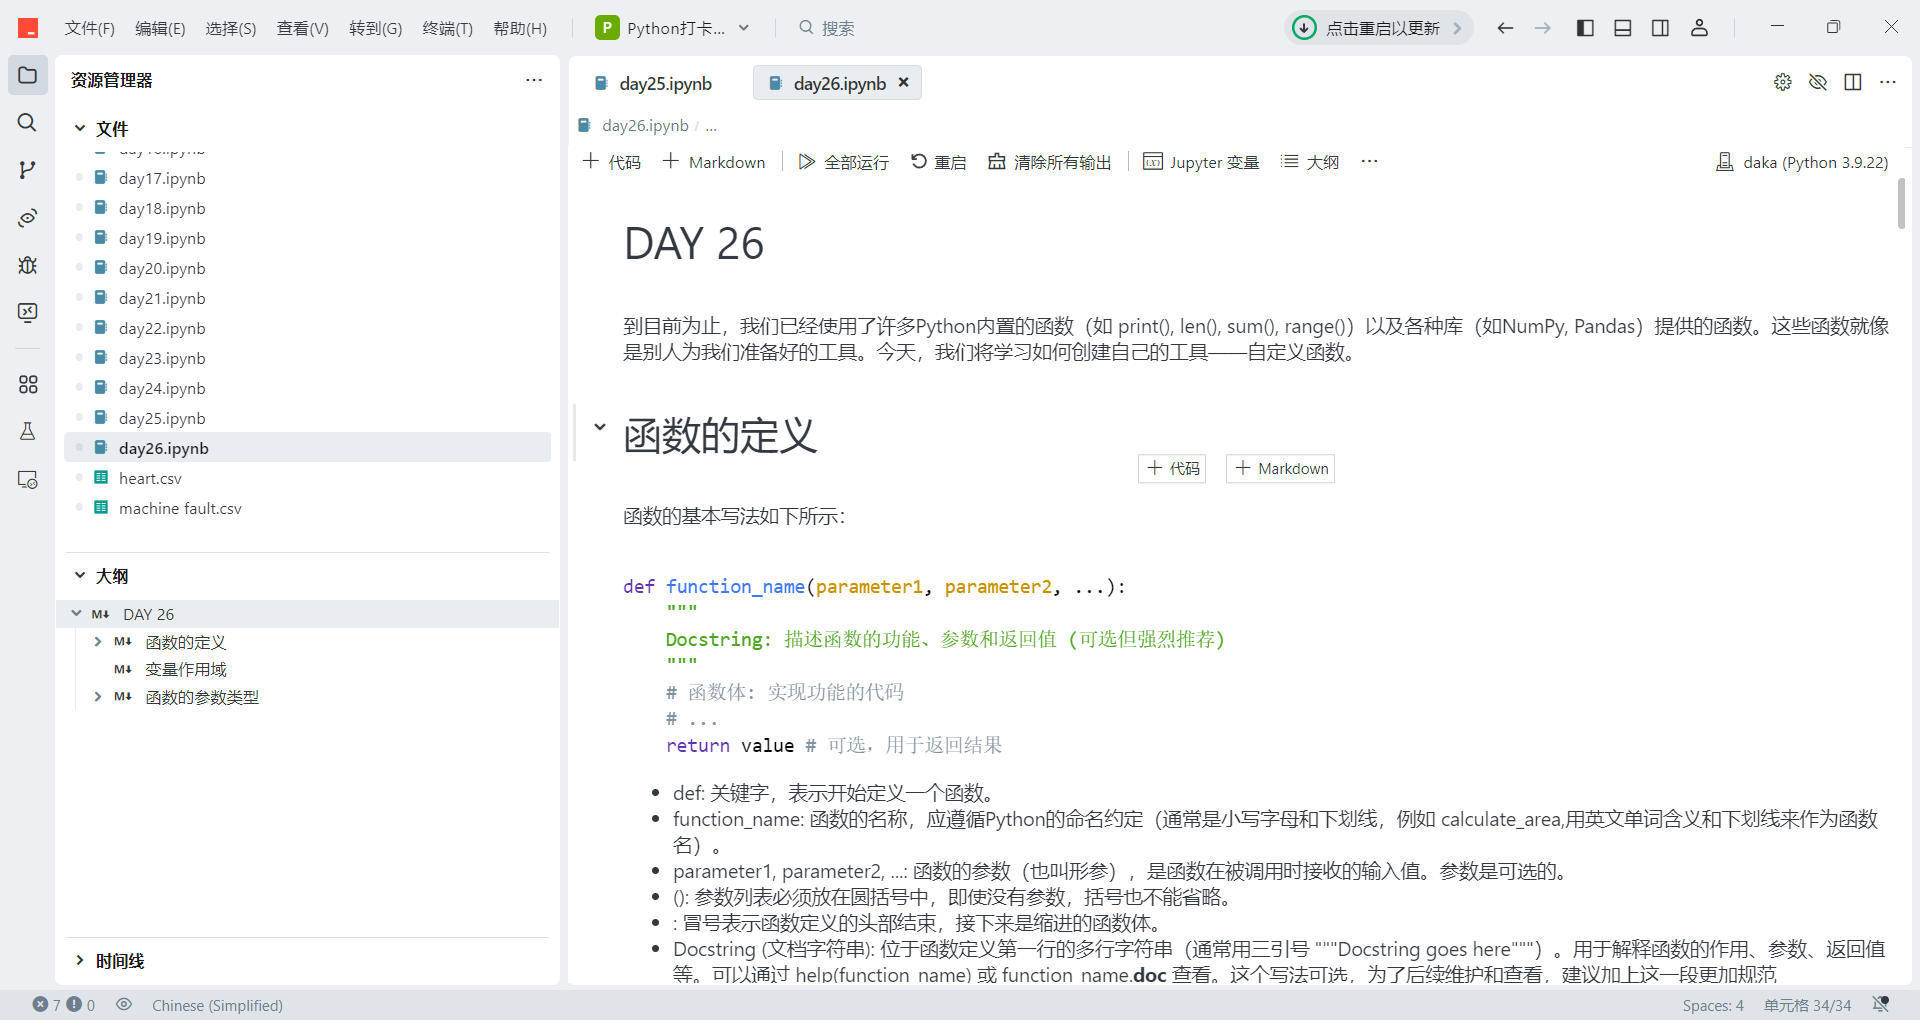Select heart.csv in the file explorer

coord(150,477)
